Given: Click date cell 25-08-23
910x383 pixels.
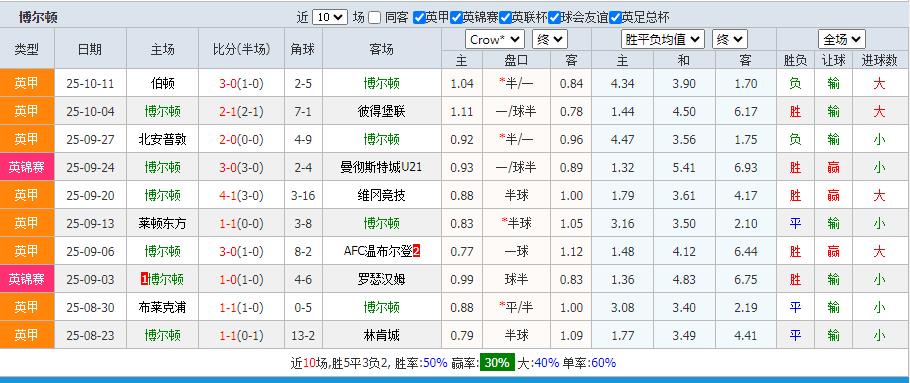Looking at the screenshot, I should pos(90,335).
